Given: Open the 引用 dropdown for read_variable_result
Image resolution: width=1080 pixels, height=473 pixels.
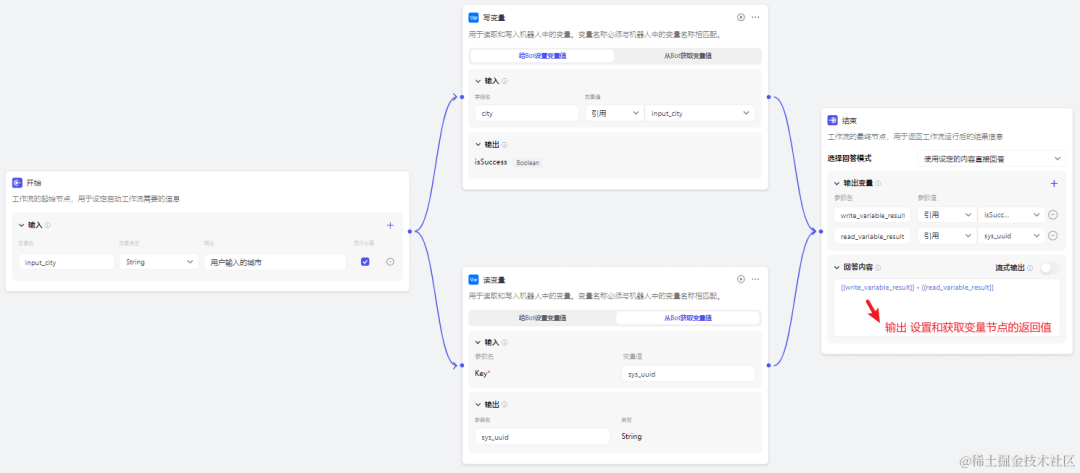Looking at the screenshot, I should click(948, 236).
